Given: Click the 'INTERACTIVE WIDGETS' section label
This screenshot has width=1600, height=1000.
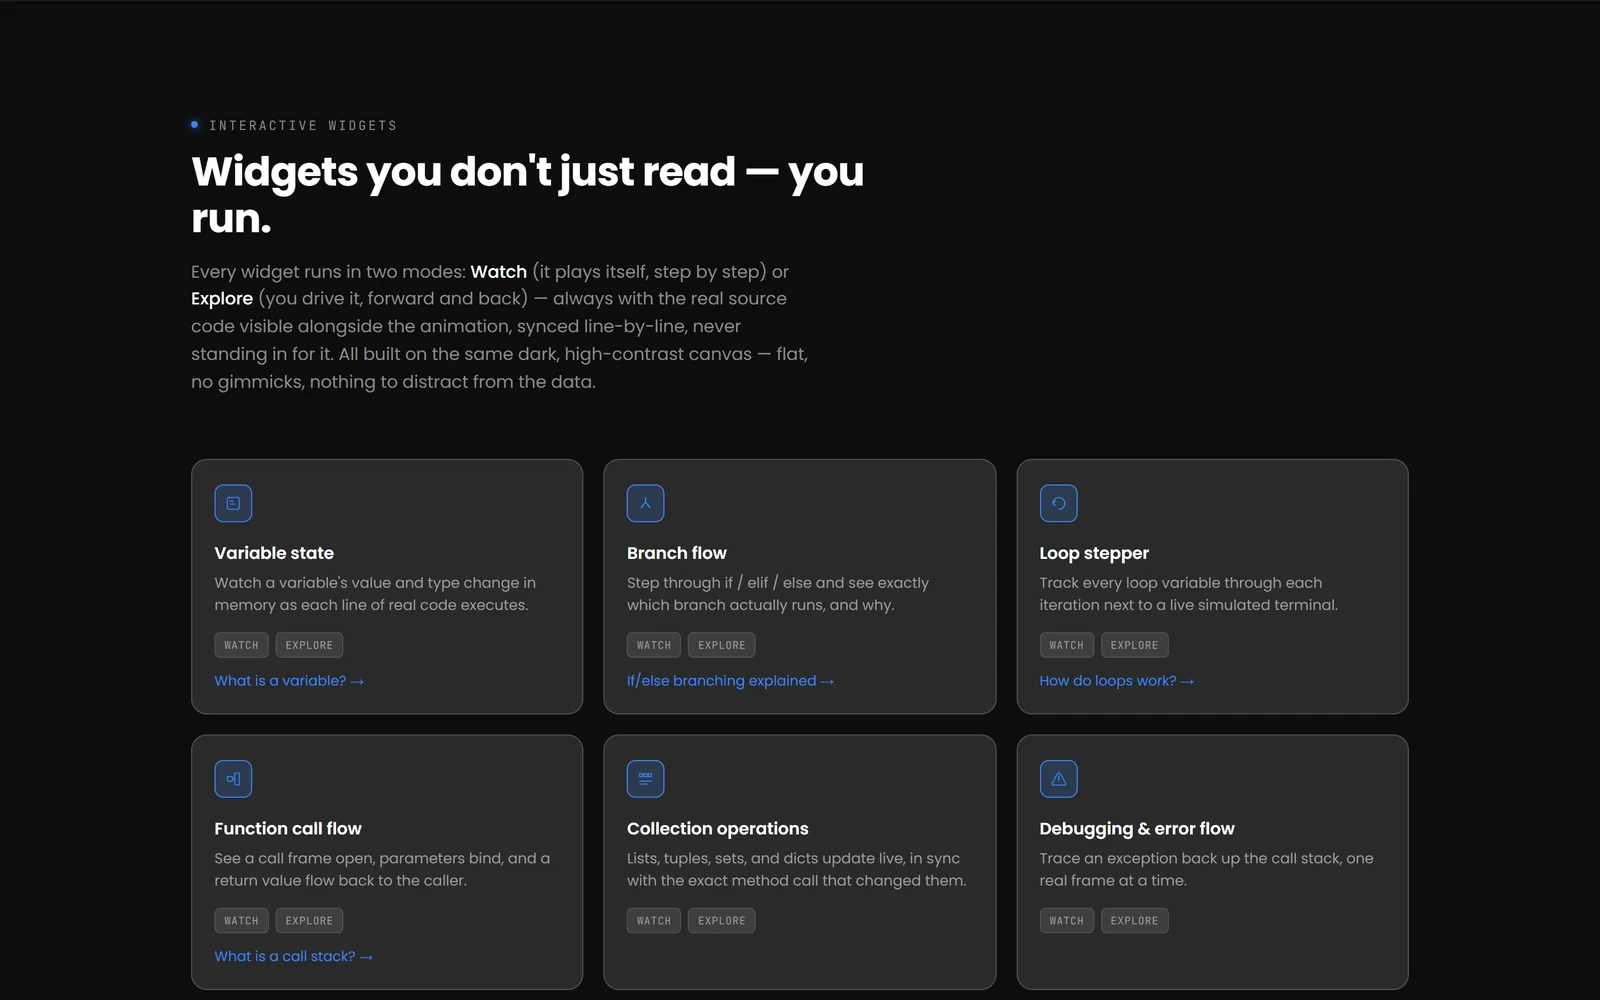Looking at the screenshot, I should coord(303,125).
